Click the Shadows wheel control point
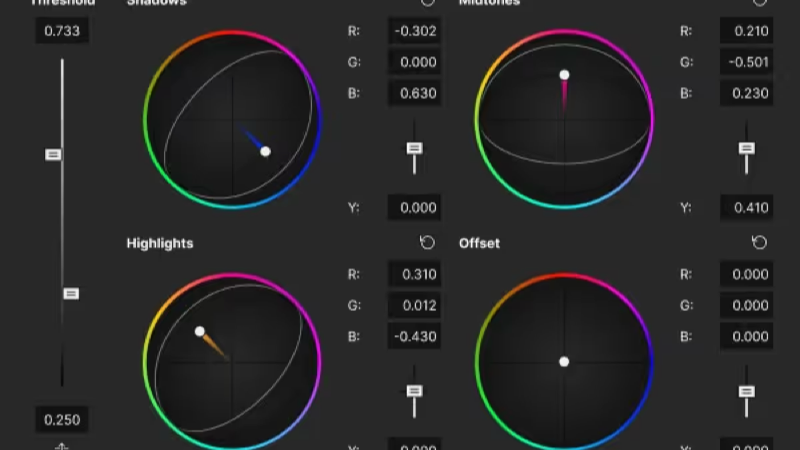Image resolution: width=800 pixels, height=450 pixels. point(265,152)
